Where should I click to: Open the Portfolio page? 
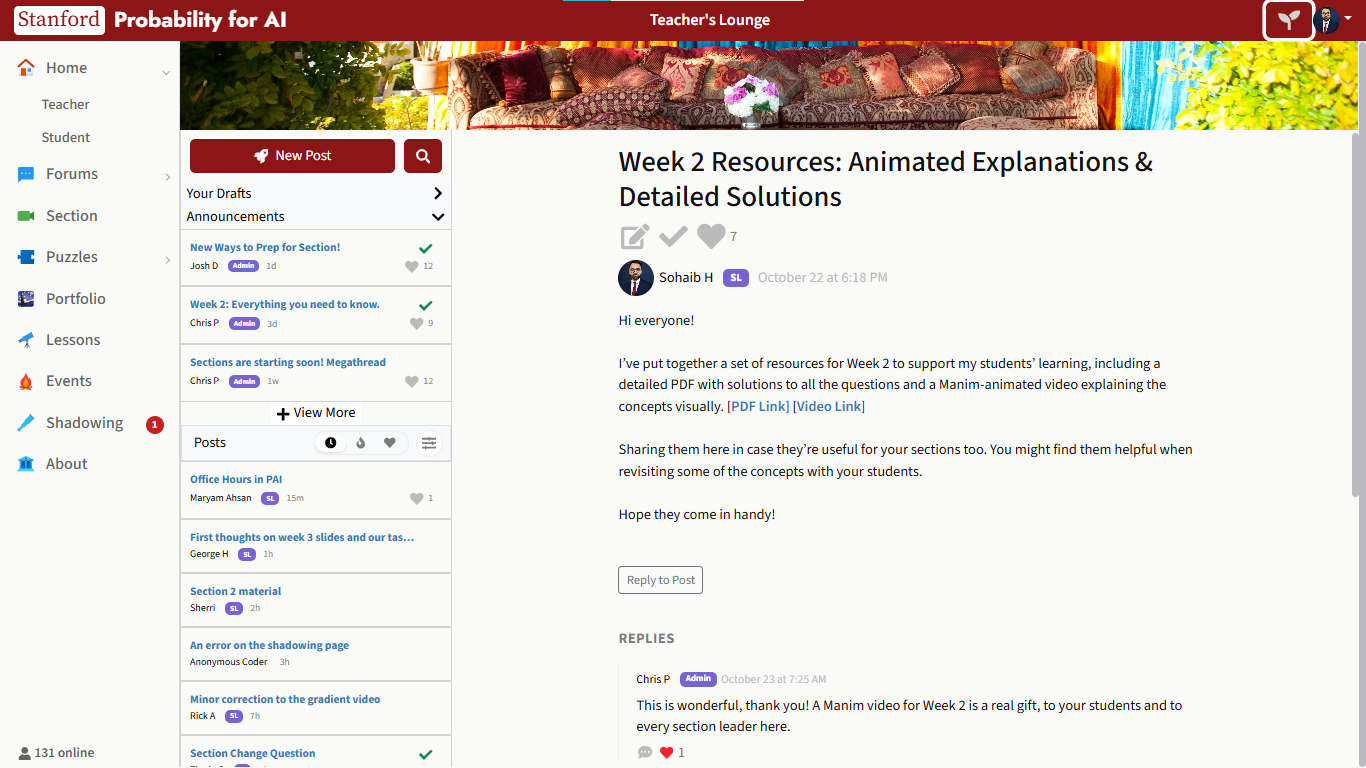(75, 299)
